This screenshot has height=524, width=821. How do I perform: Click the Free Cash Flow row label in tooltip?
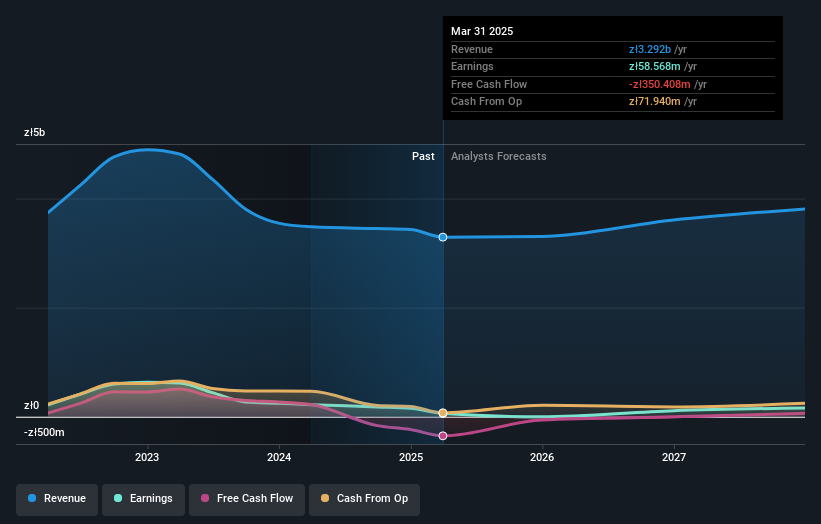(489, 84)
